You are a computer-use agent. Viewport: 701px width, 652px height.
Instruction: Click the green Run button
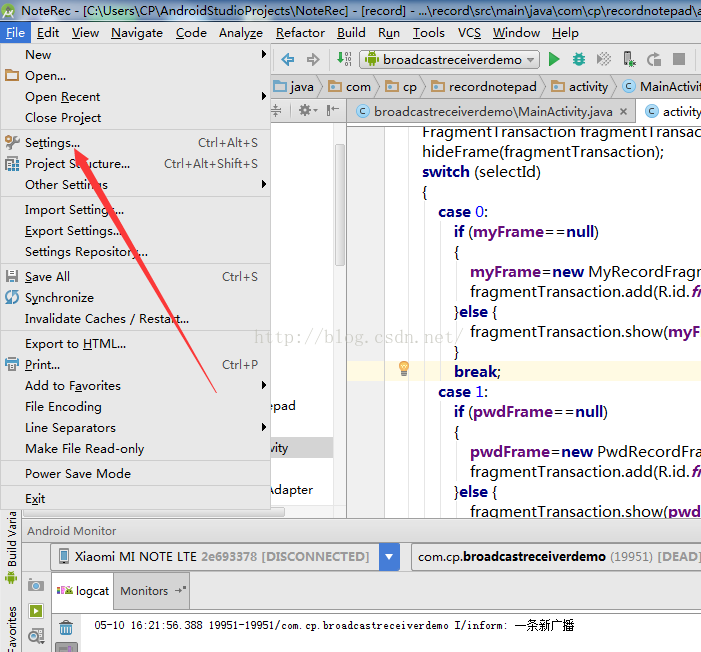(x=554, y=60)
